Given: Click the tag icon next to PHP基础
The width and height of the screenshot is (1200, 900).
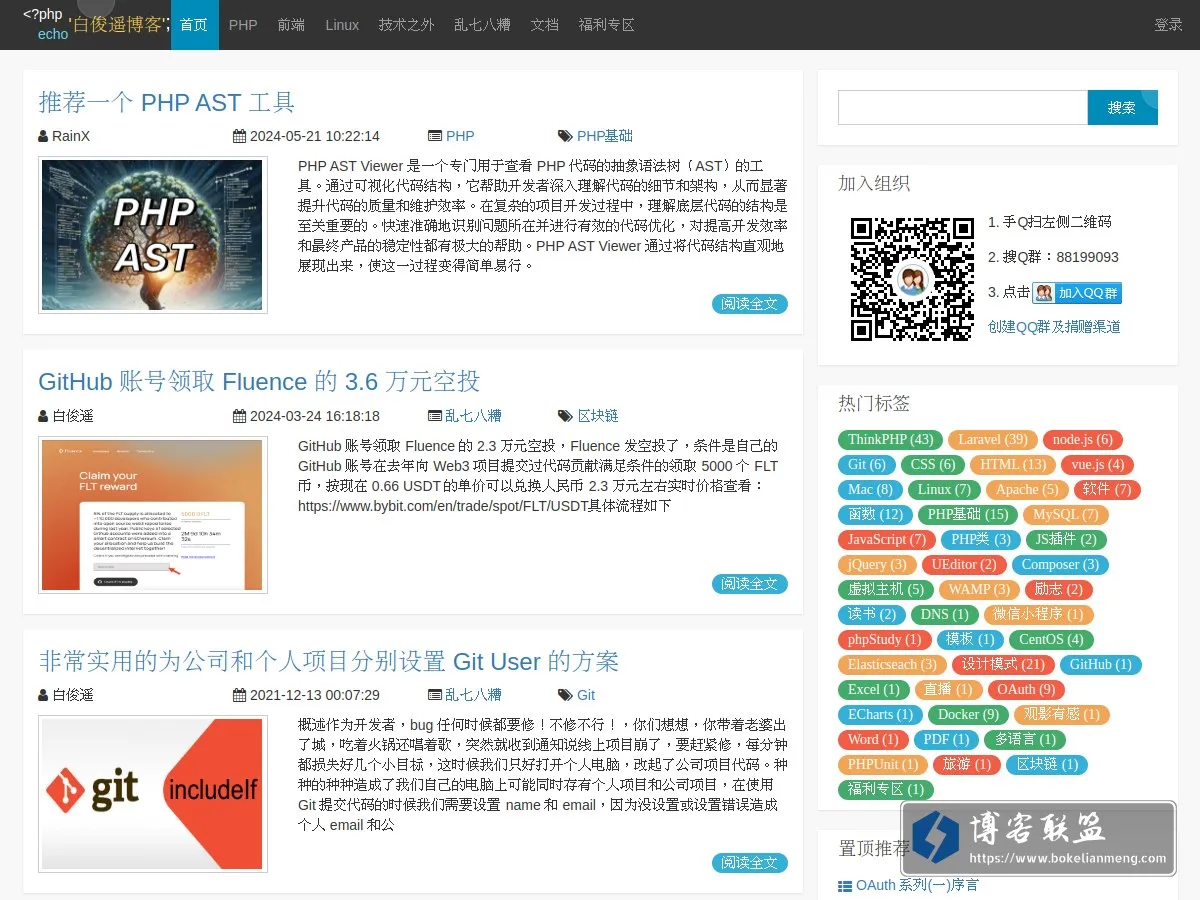Looking at the screenshot, I should 565,136.
